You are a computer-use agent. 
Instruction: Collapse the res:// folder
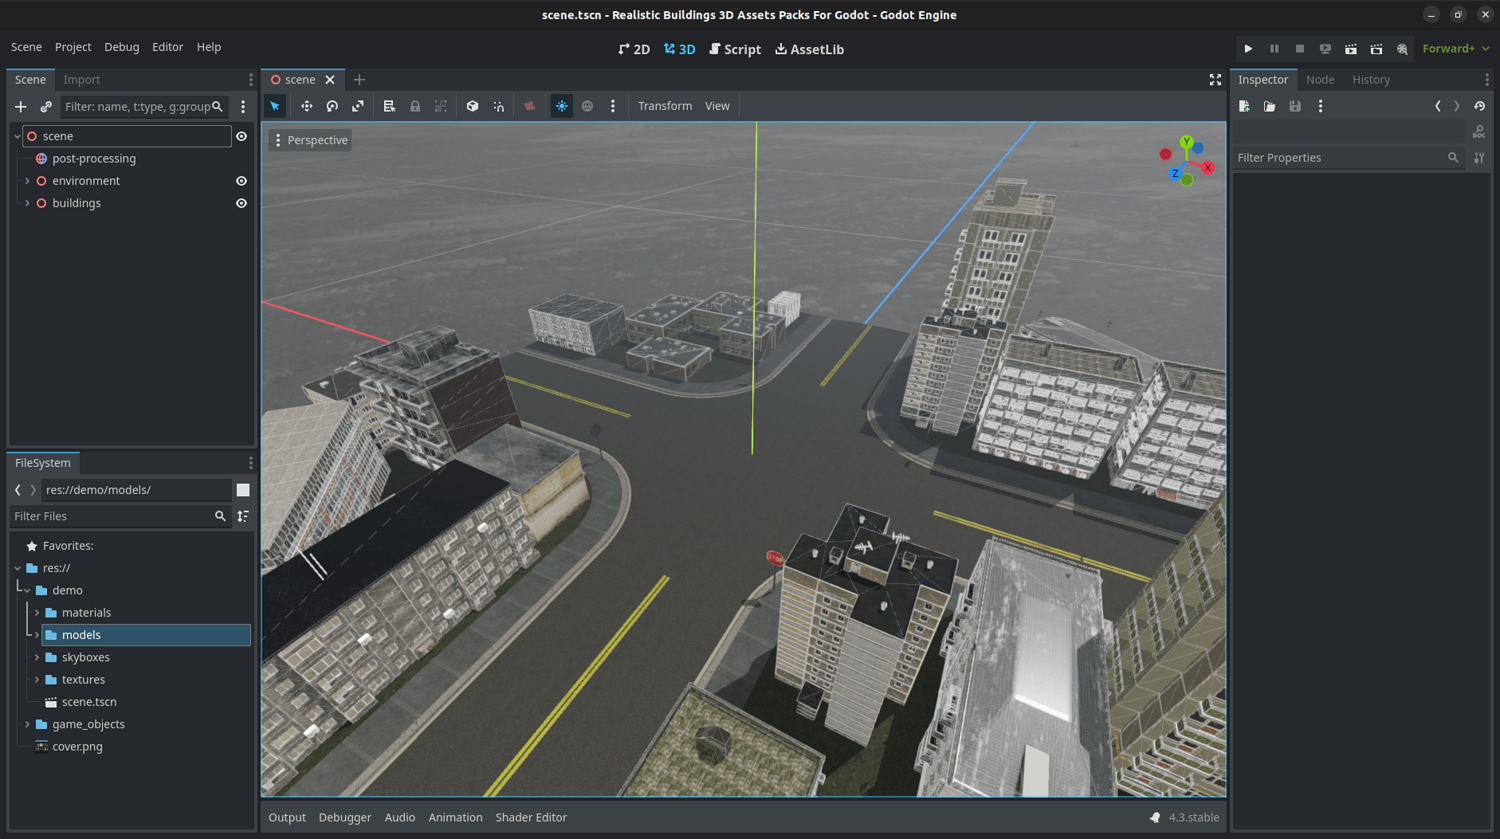(x=17, y=568)
